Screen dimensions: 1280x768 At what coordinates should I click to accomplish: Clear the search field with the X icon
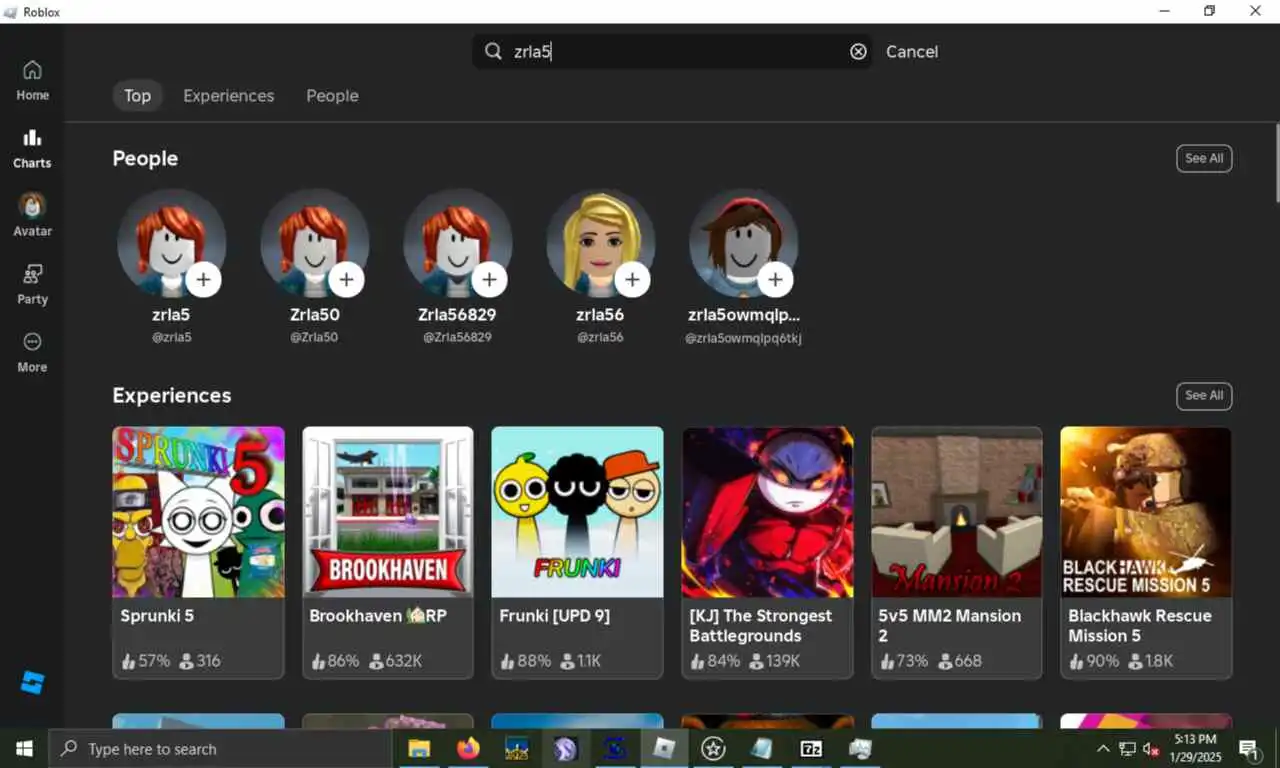pos(858,52)
